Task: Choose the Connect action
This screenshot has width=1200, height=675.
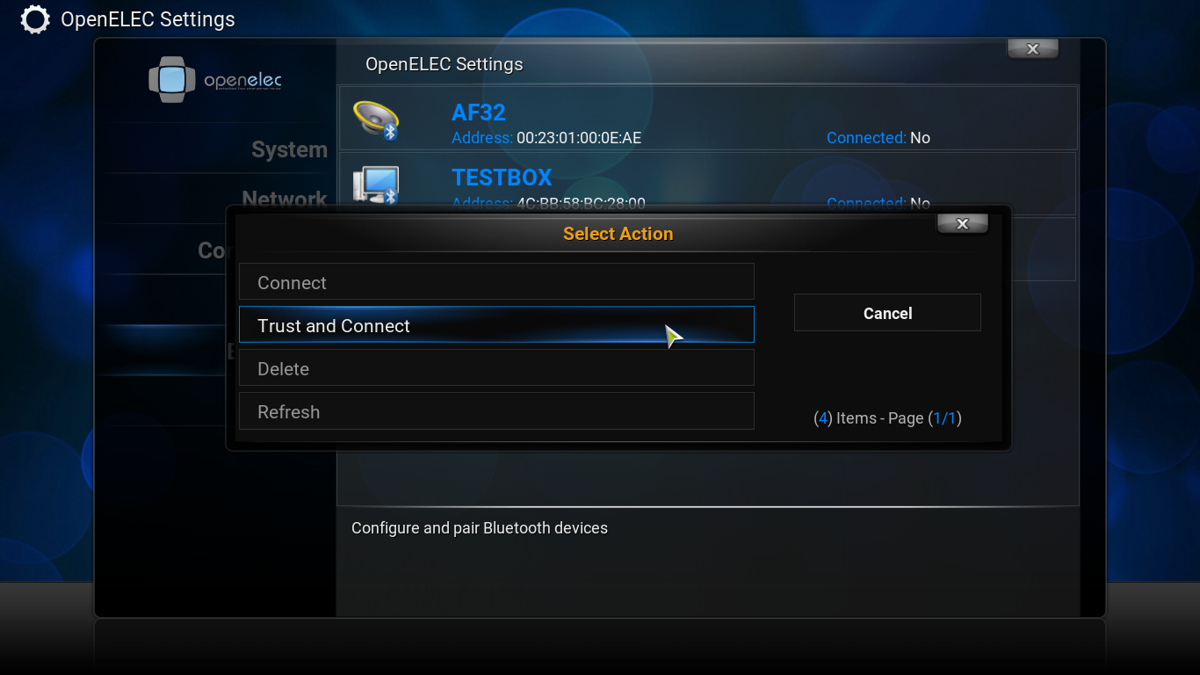Action: [496, 282]
